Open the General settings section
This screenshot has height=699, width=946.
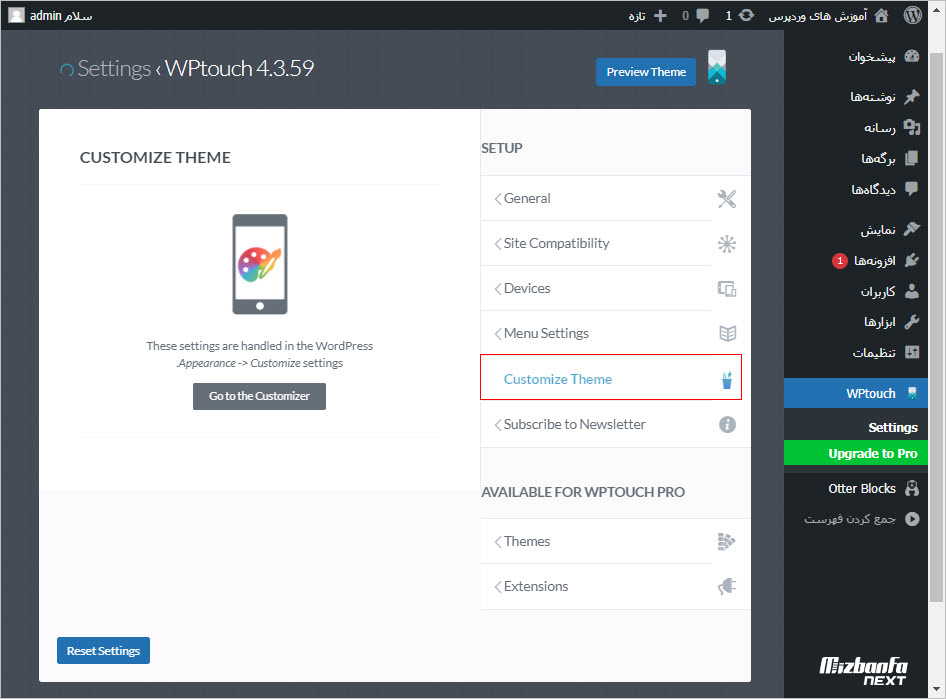[x=615, y=198]
